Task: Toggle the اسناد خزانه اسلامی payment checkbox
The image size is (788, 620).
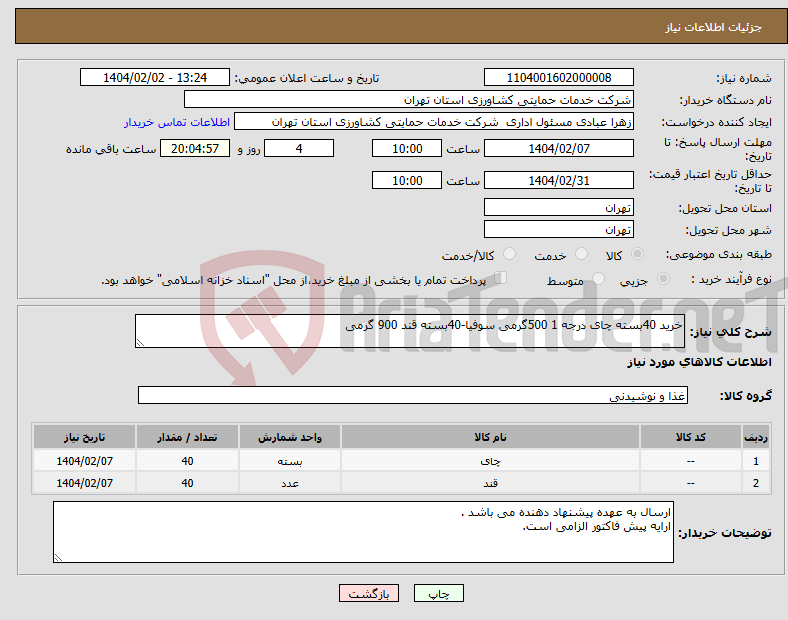Action: [x=501, y=278]
